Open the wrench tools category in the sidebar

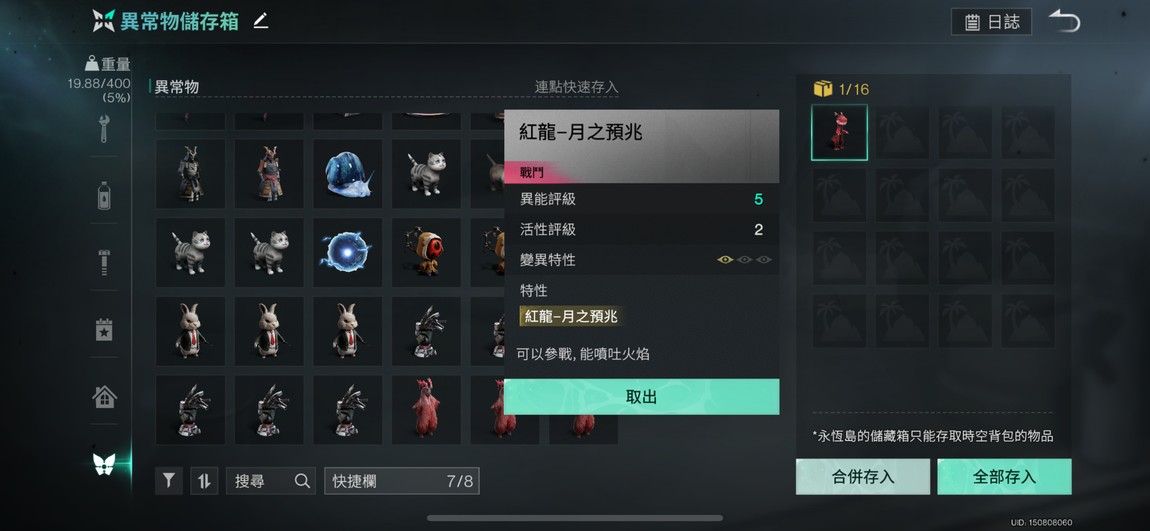(104, 128)
